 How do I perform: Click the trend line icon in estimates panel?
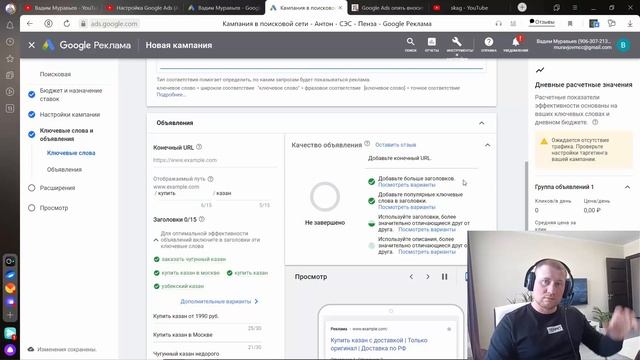pyautogui.click(x=540, y=70)
